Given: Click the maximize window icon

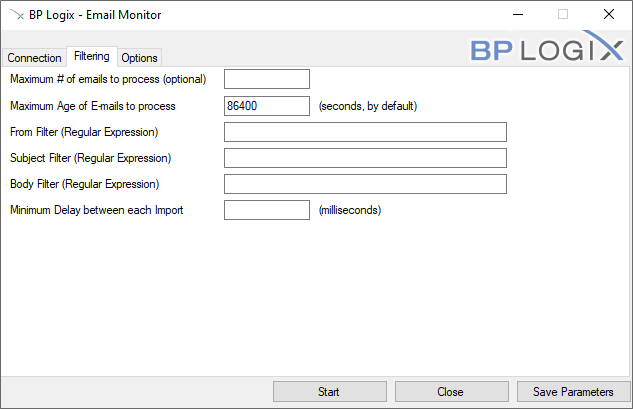Looking at the screenshot, I should (563, 15).
